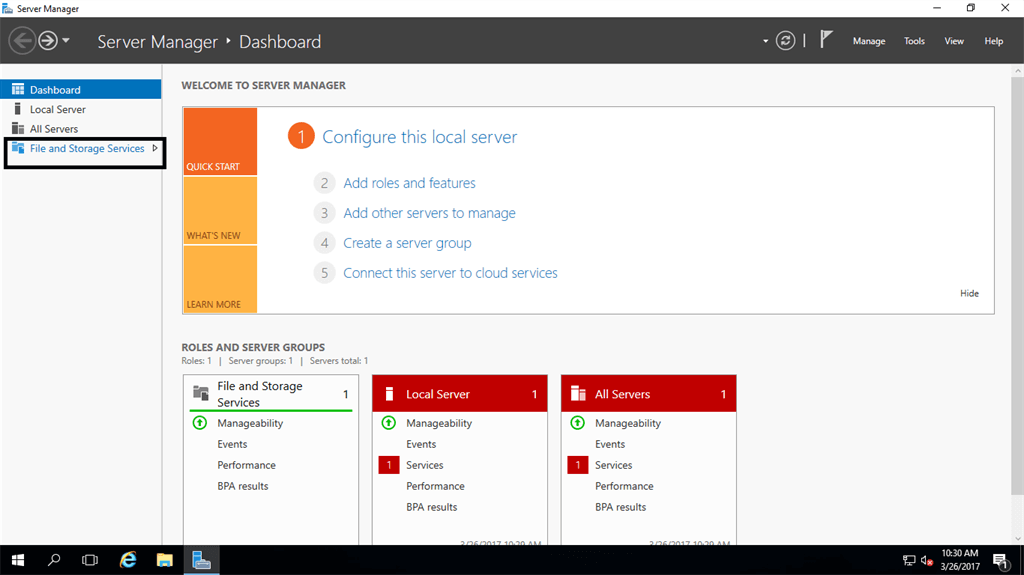Open Internet Explorer from the taskbar
The height and width of the screenshot is (575, 1024).
[x=128, y=560]
